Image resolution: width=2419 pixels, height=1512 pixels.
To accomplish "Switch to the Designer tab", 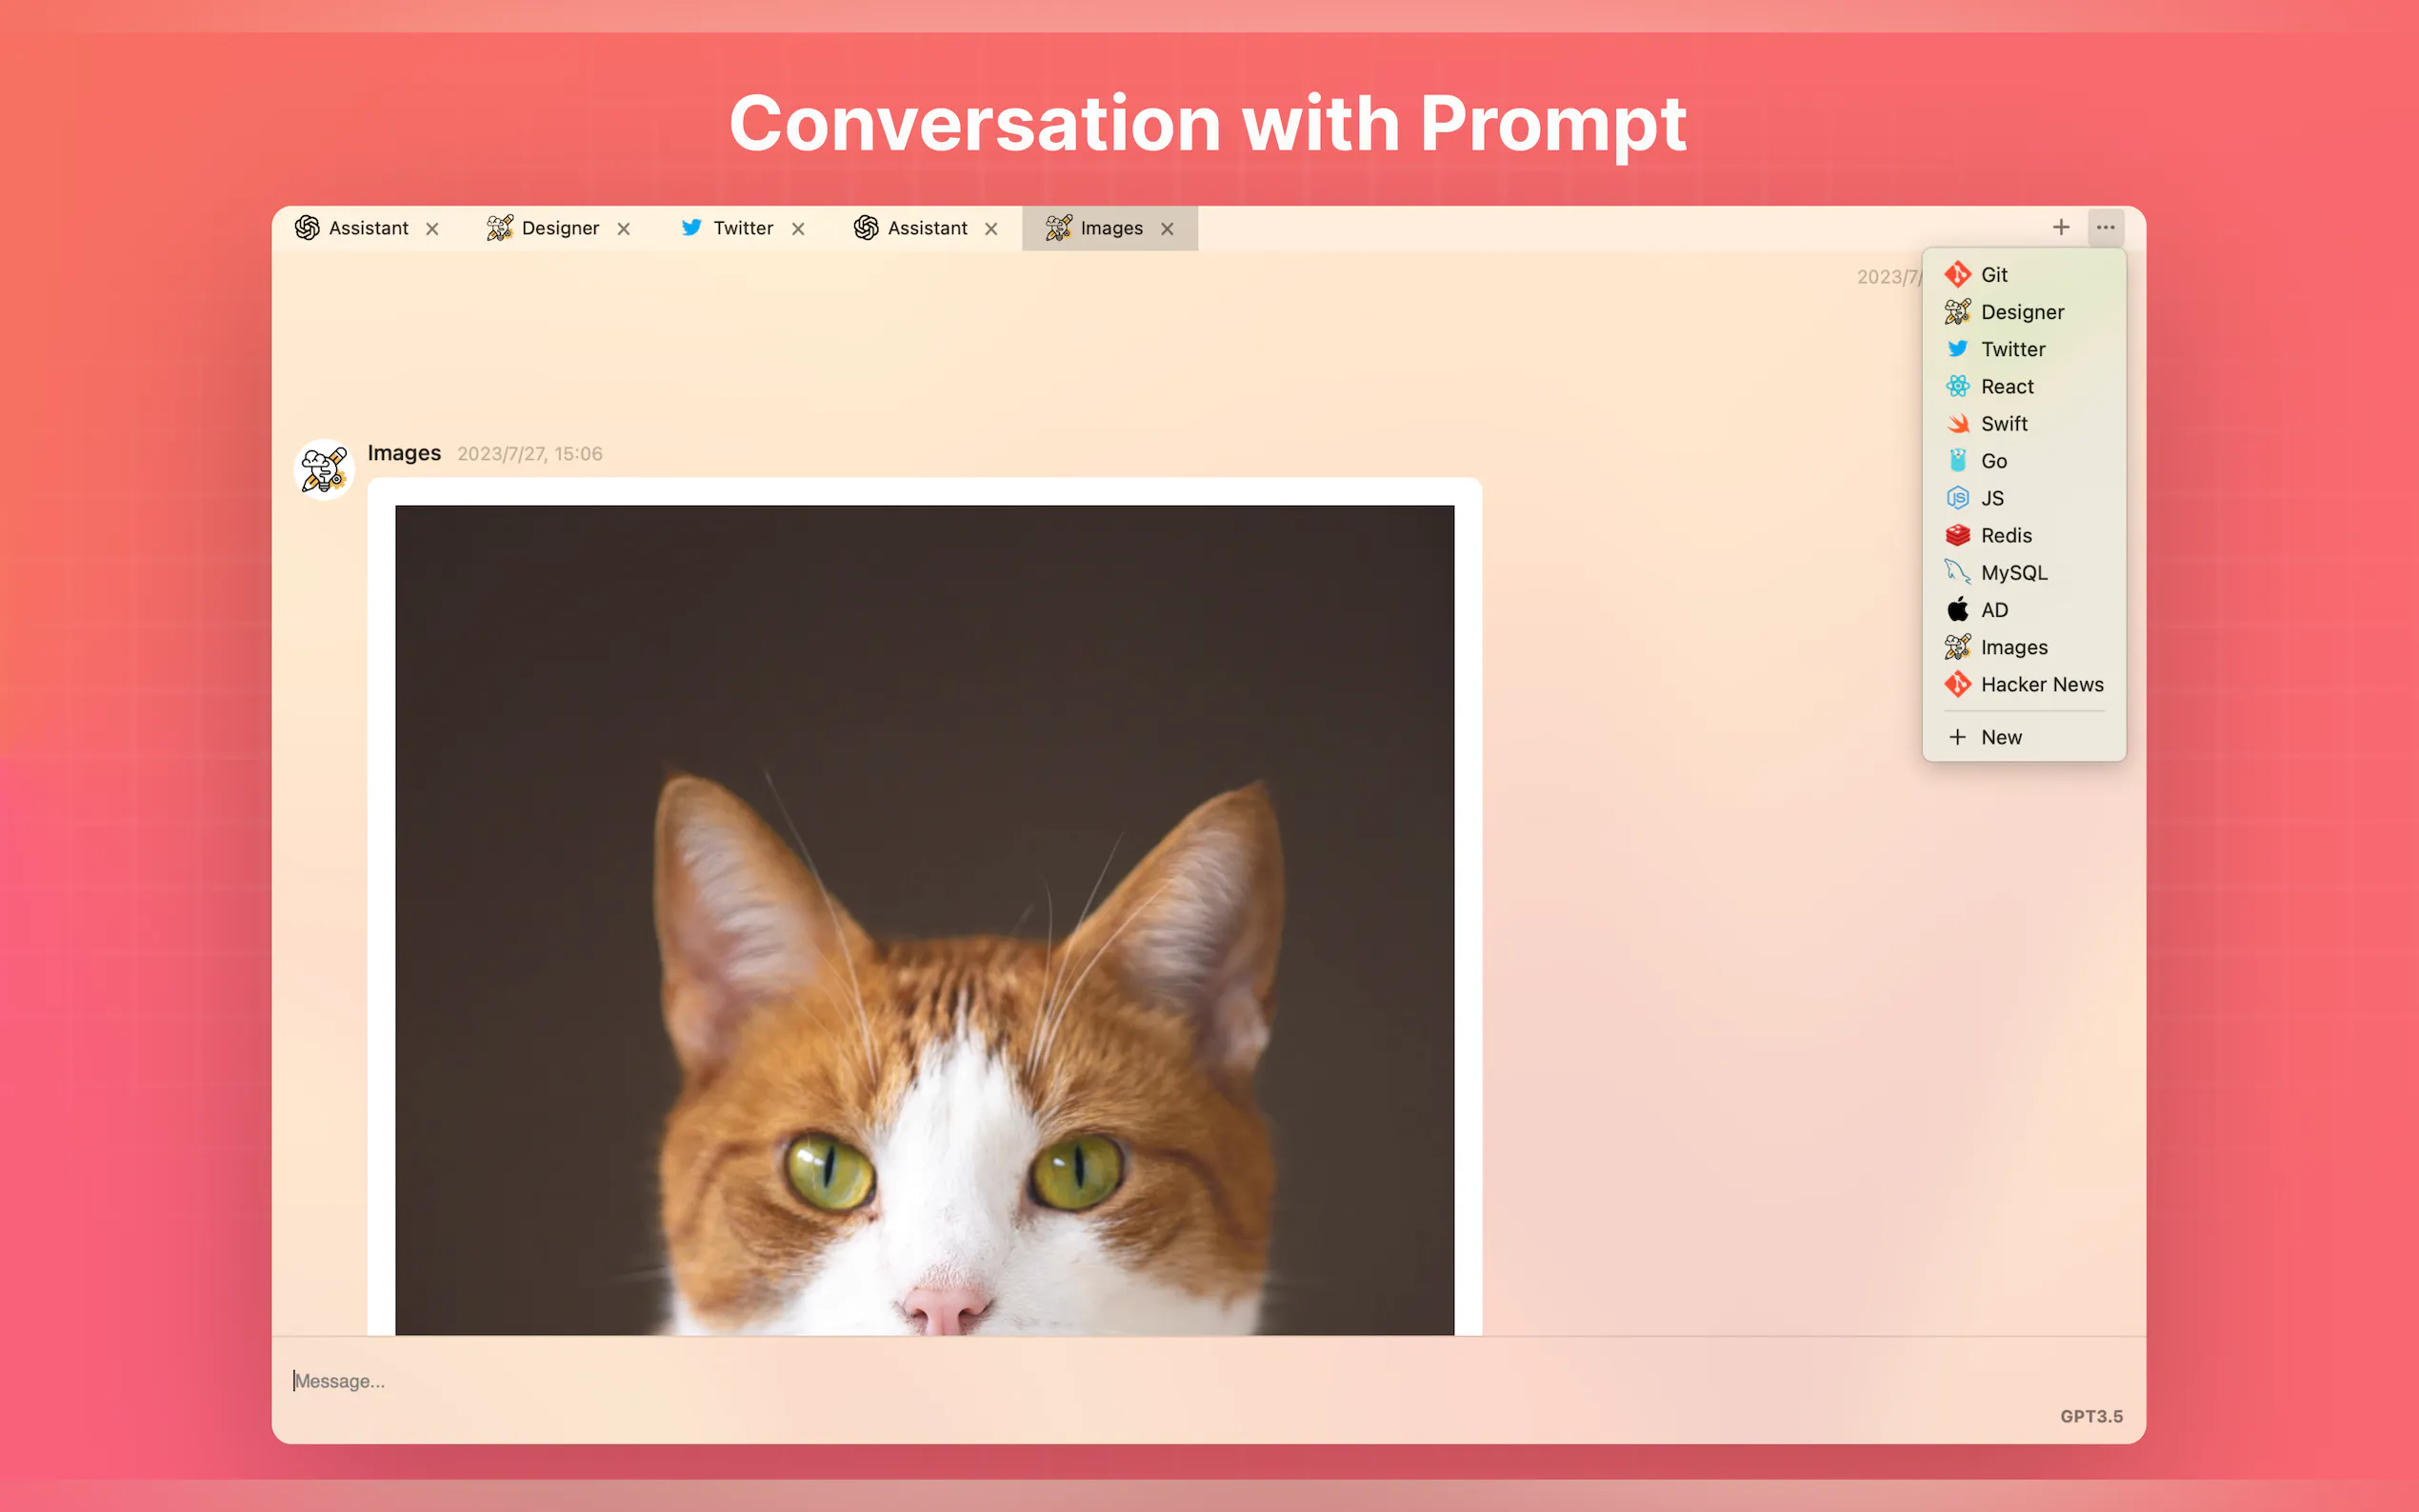I will point(543,229).
